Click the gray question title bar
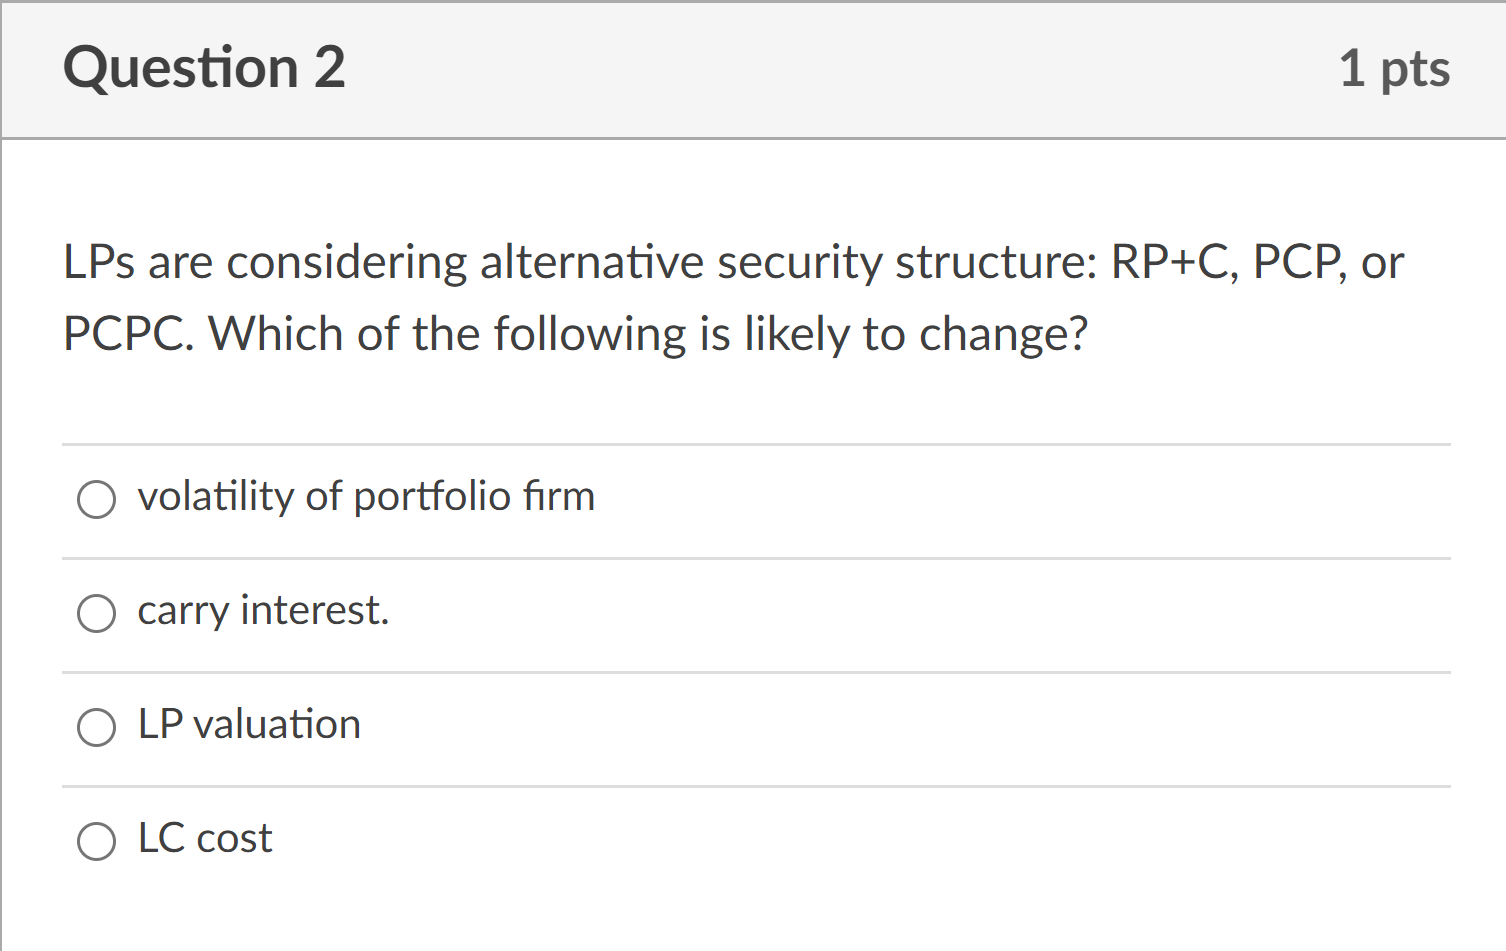Screen dimensions: 1506x951 pyautogui.click(x=750, y=70)
